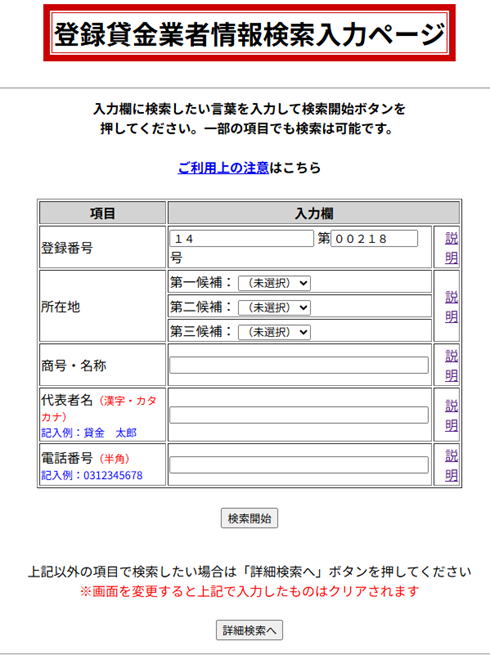Start search with 検索開始 button
Viewport: 490px width, 655px height.
[x=249, y=518]
